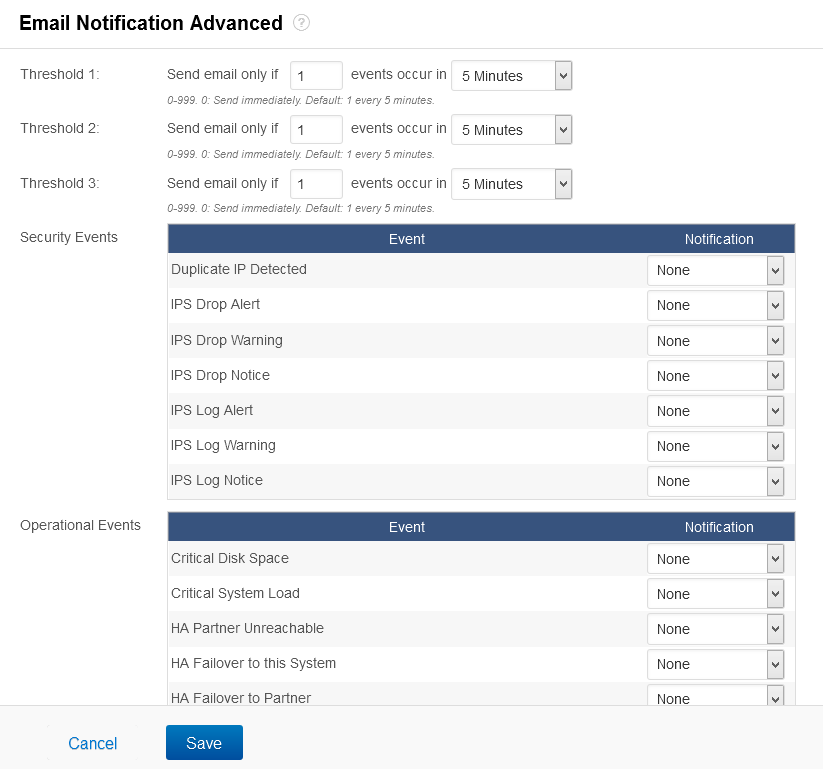Expand IPS Drop Warning notification dropdown
The height and width of the screenshot is (769, 823).
click(x=715, y=341)
